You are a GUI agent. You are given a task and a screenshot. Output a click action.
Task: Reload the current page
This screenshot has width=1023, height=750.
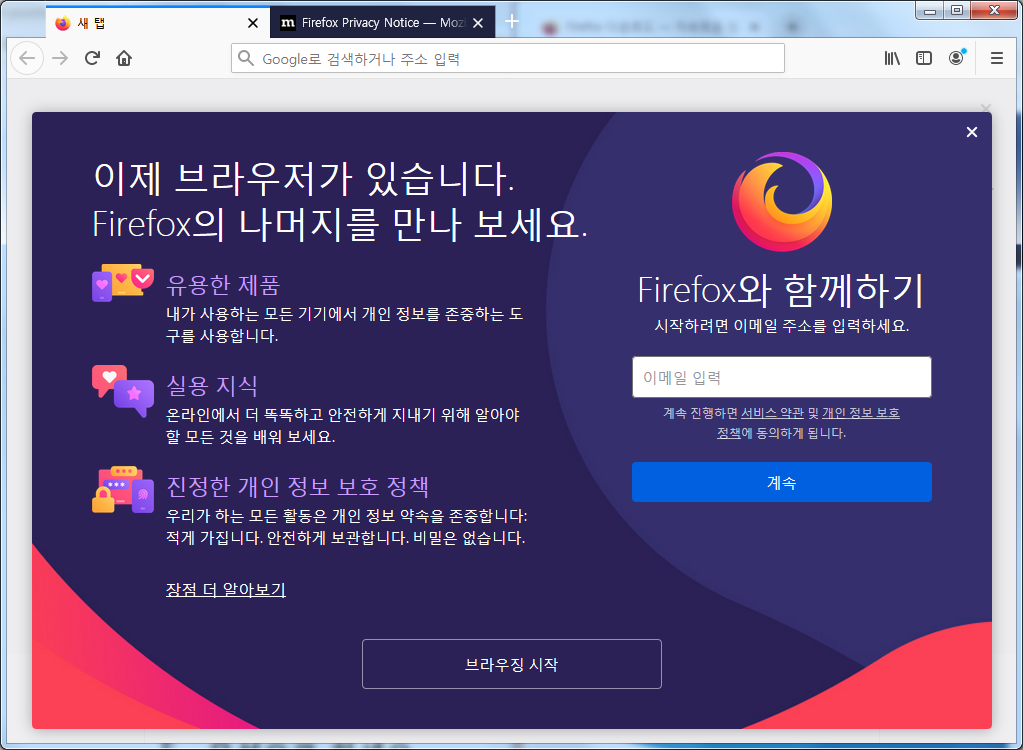pos(92,59)
